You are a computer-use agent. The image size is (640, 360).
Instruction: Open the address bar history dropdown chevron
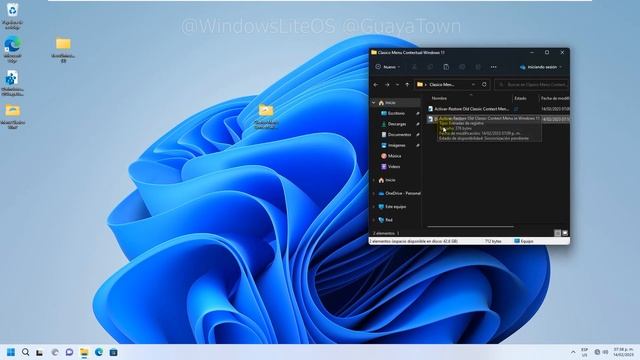pos(473,84)
